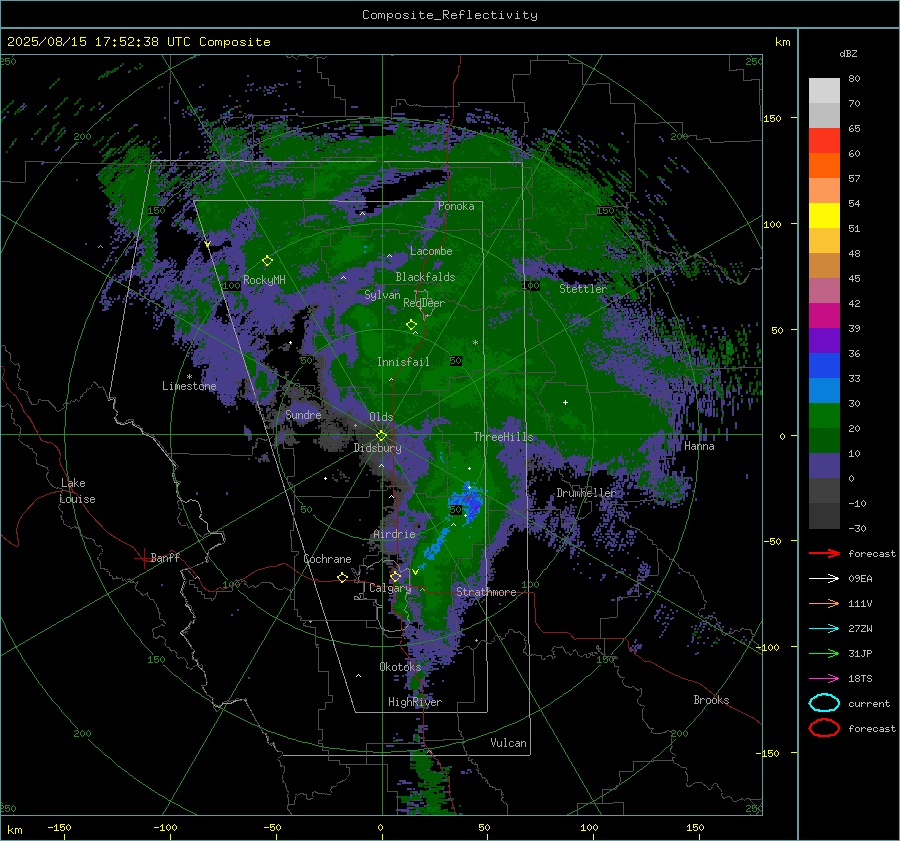The image size is (900, 841).
Task: Click the Strathmore city label
Action: pyautogui.click(x=486, y=592)
